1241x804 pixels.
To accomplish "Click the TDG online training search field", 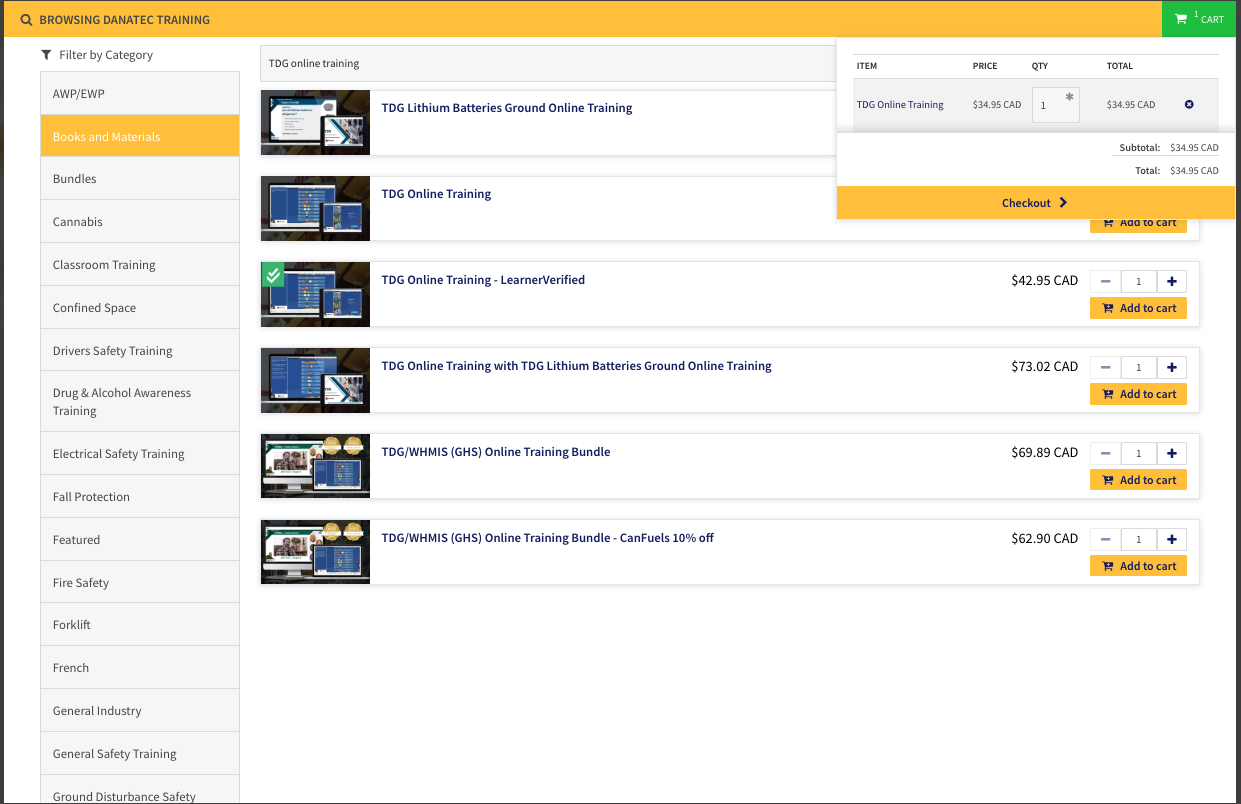I will click(548, 63).
